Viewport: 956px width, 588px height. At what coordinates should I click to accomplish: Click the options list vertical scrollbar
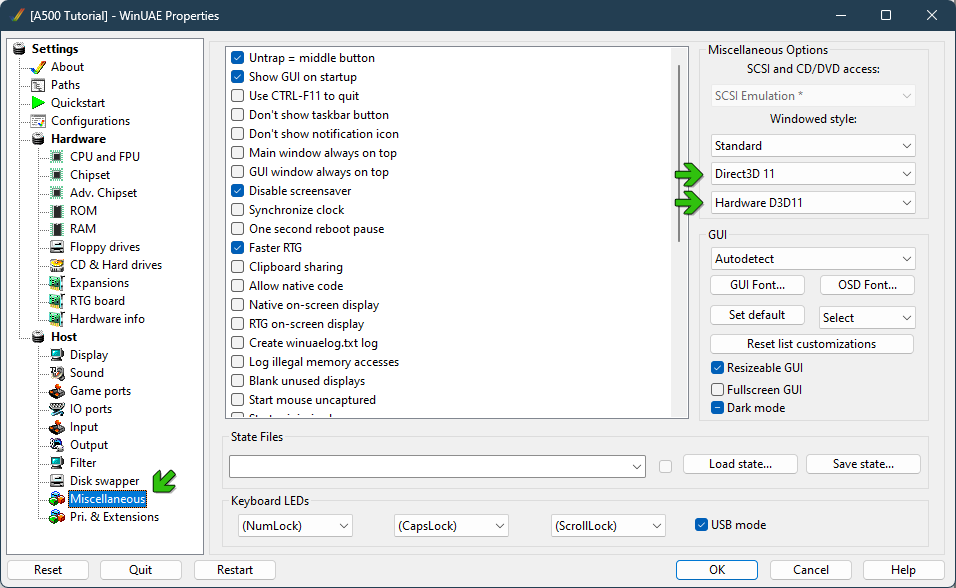679,154
